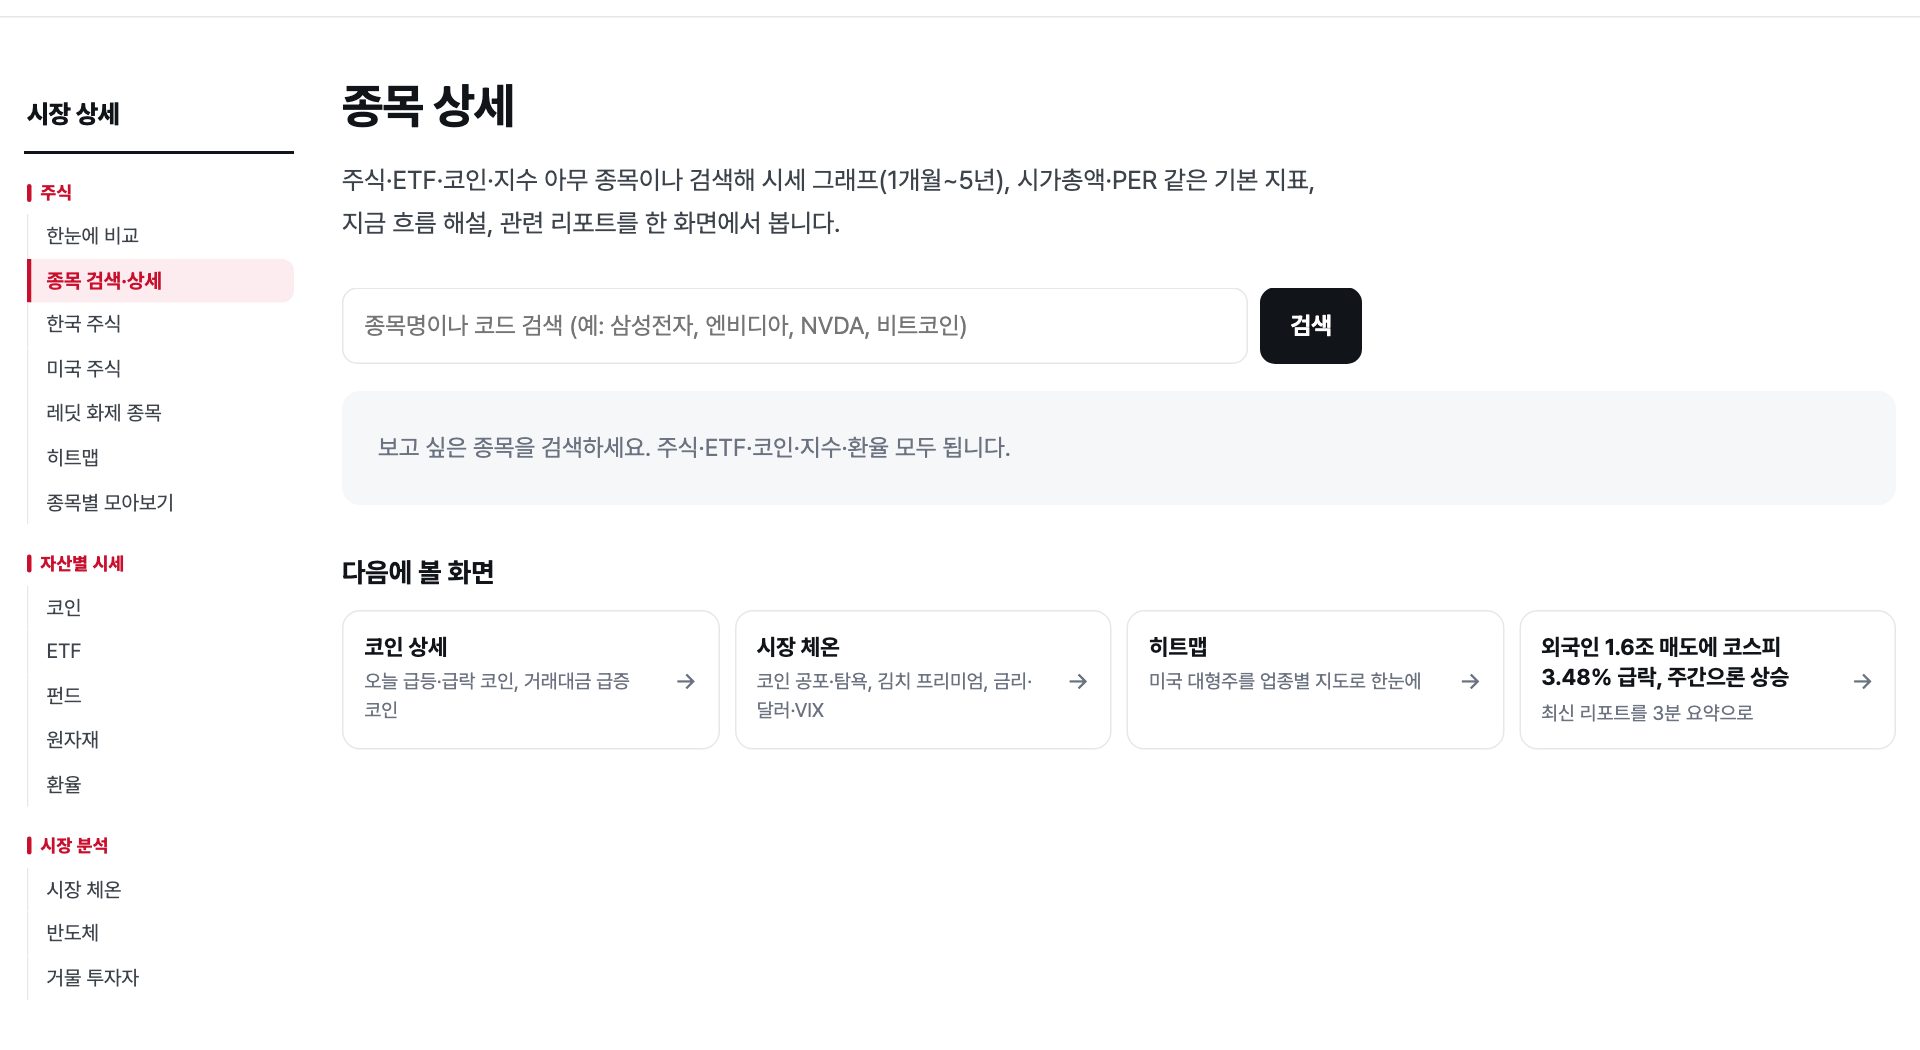This screenshot has height=1050, width=1920.
Task: Open sidebar 히트맵 link
Action: click(x=73, y=458)
